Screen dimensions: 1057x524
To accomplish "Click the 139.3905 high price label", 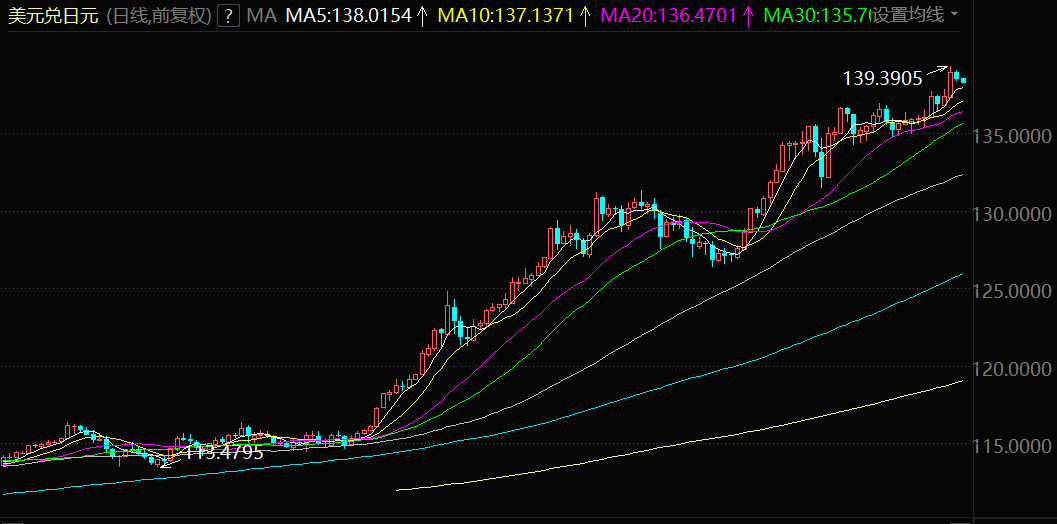I will pos(882,79).
